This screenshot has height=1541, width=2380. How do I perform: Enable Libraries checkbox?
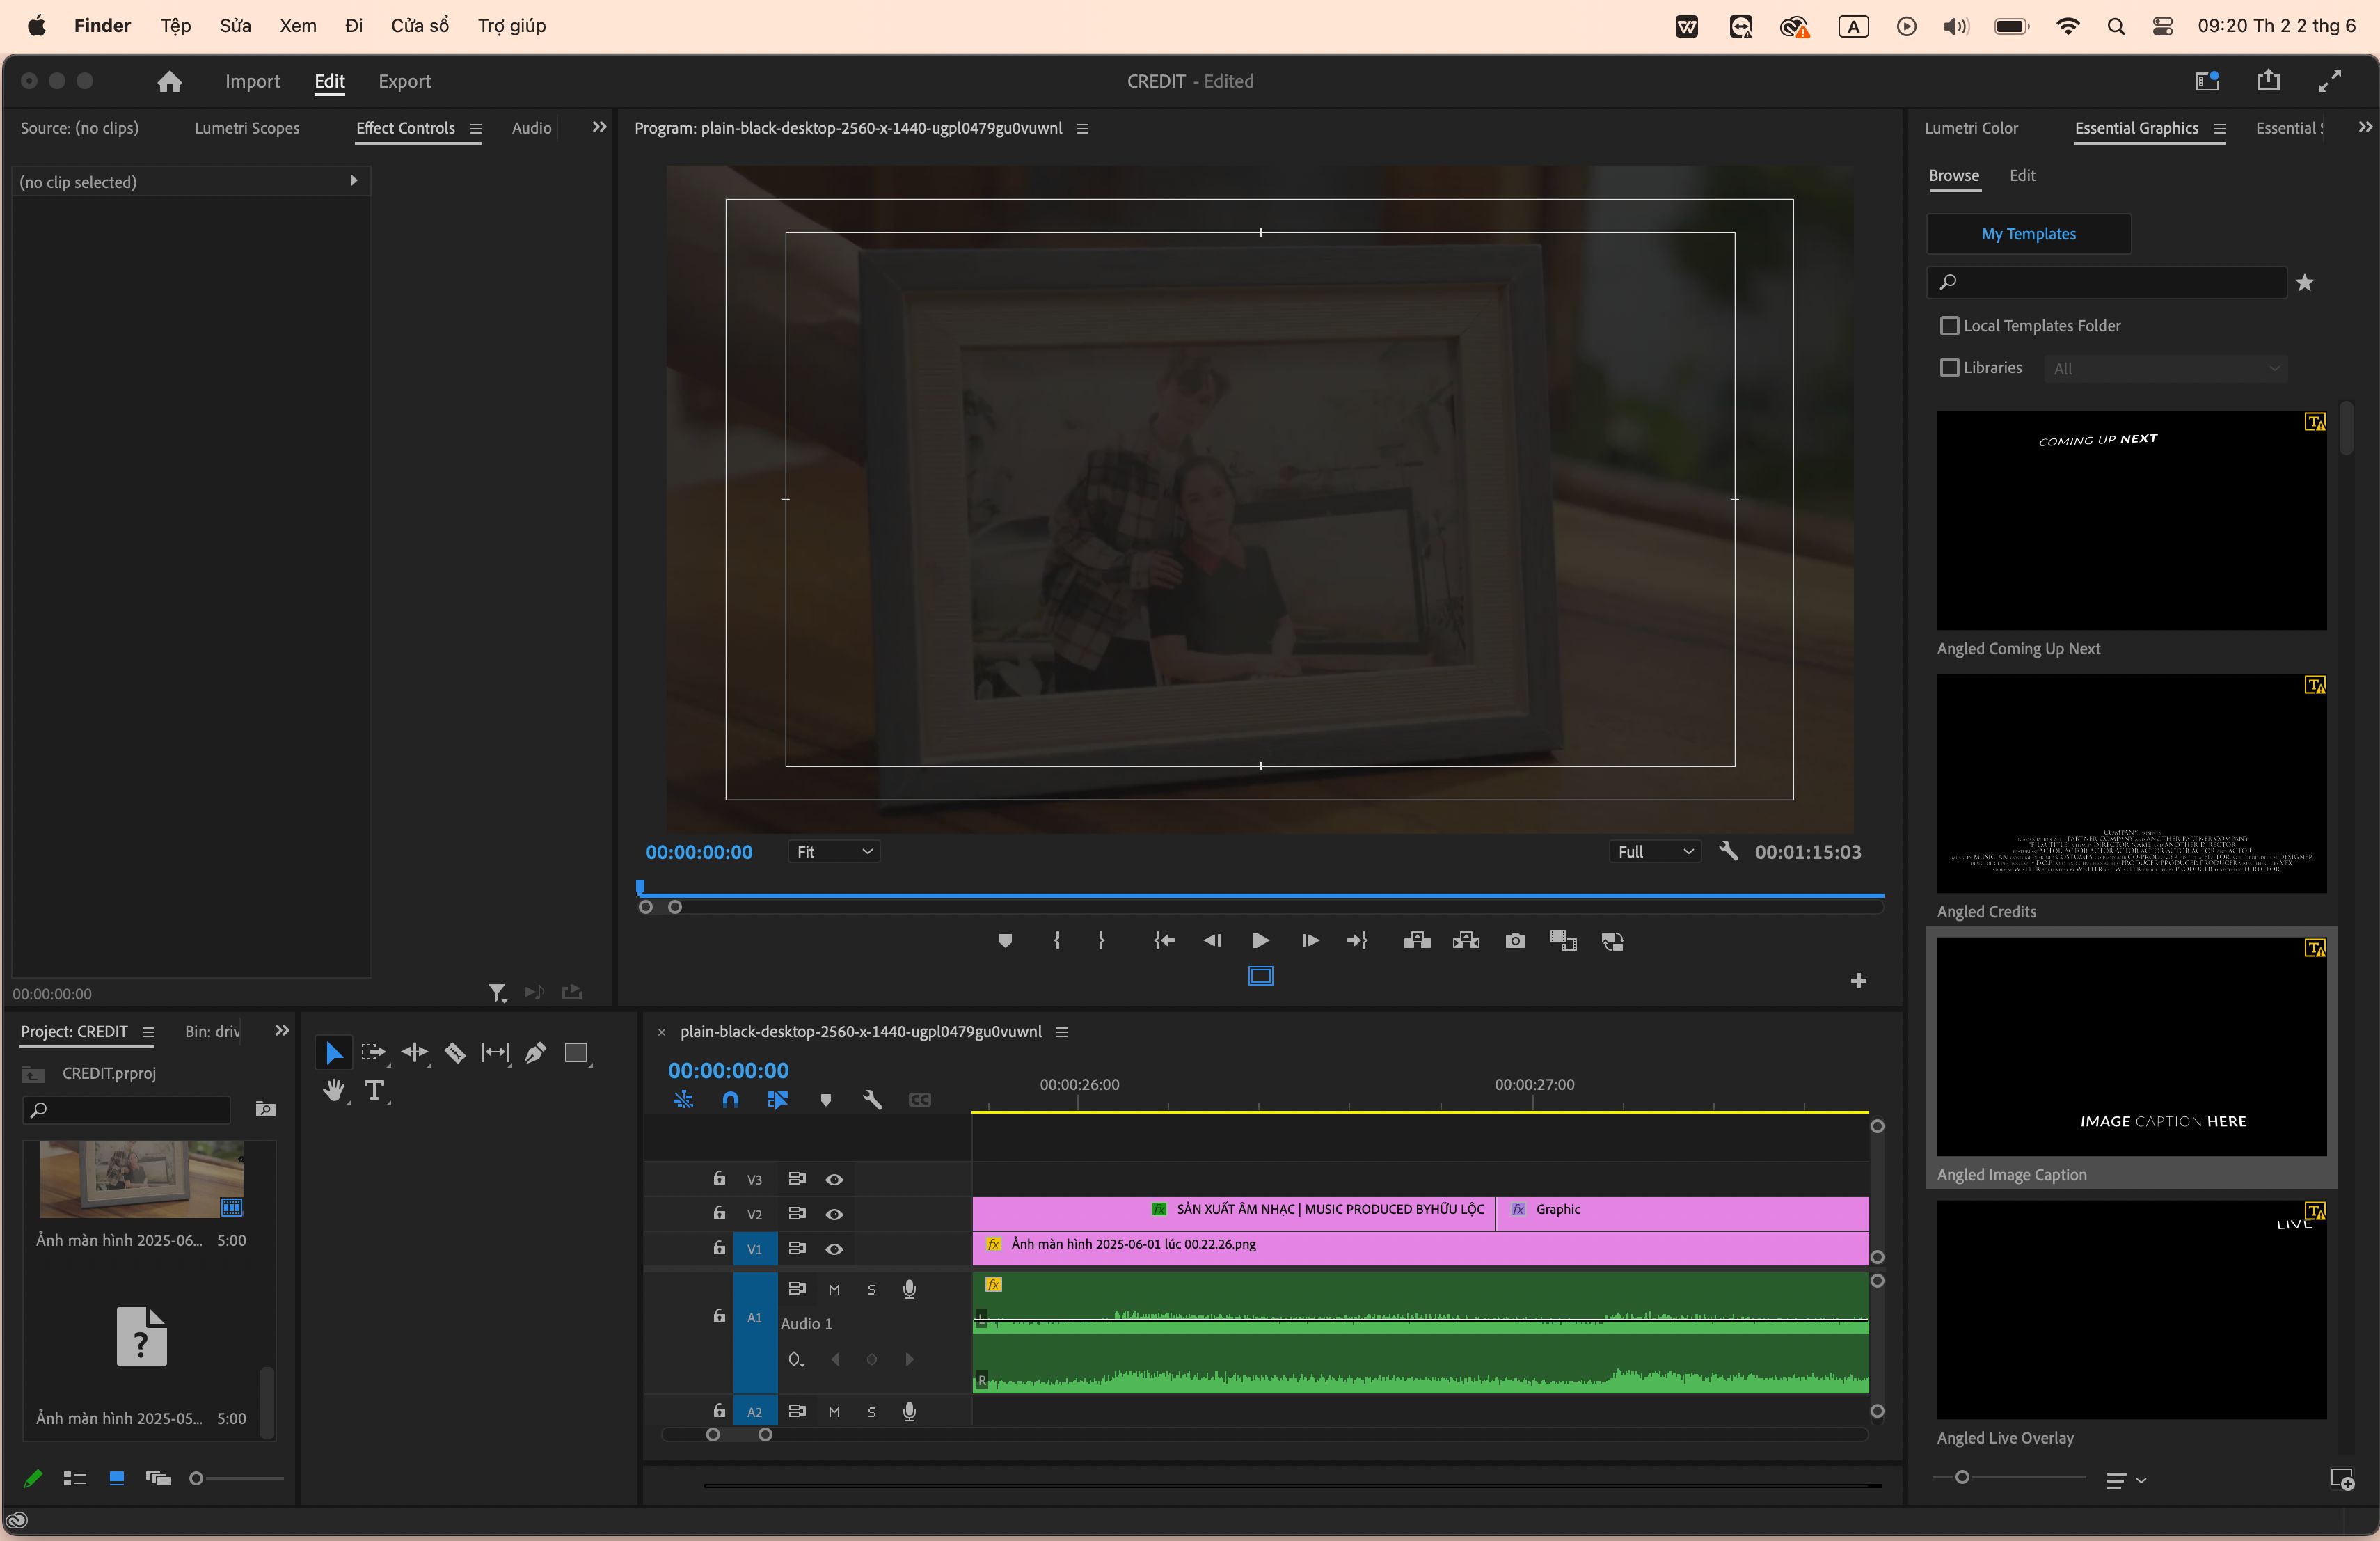tap(1950, 368)
